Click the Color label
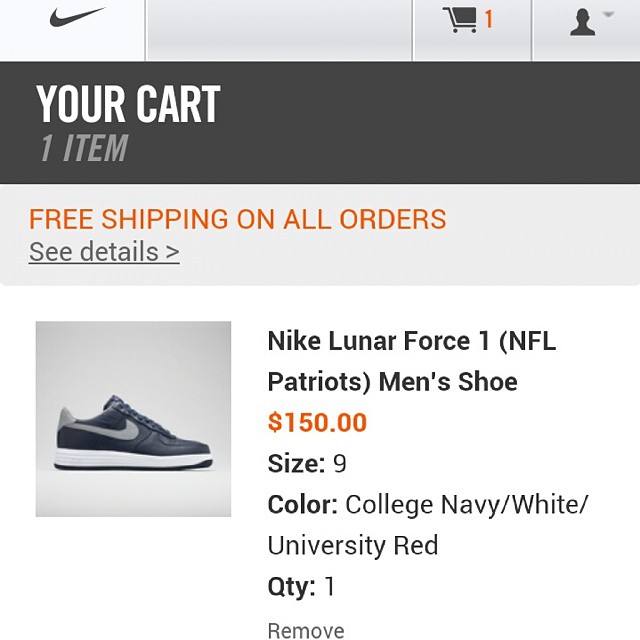The height and width of the screenshot is (640, 640). pos(302,505)
